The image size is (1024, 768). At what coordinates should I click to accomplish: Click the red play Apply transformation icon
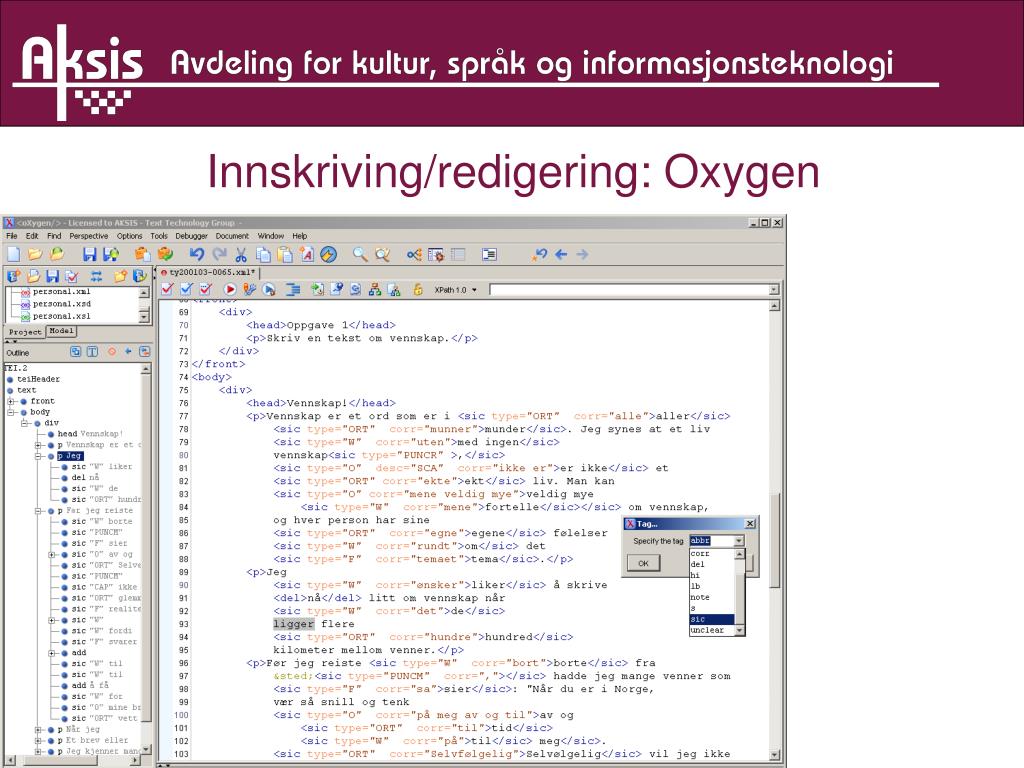230,289
